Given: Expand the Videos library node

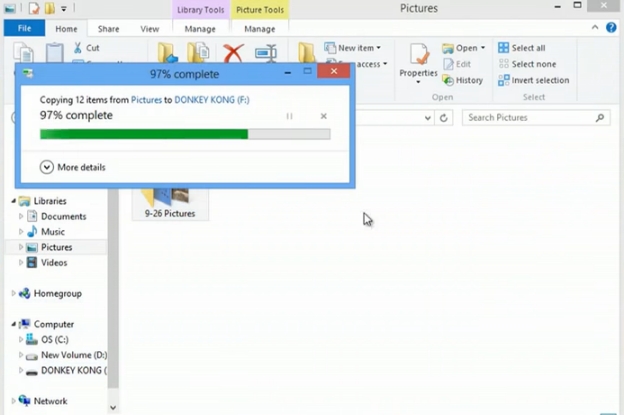Looking at the screenshot, I should click(x=21, y=263).
